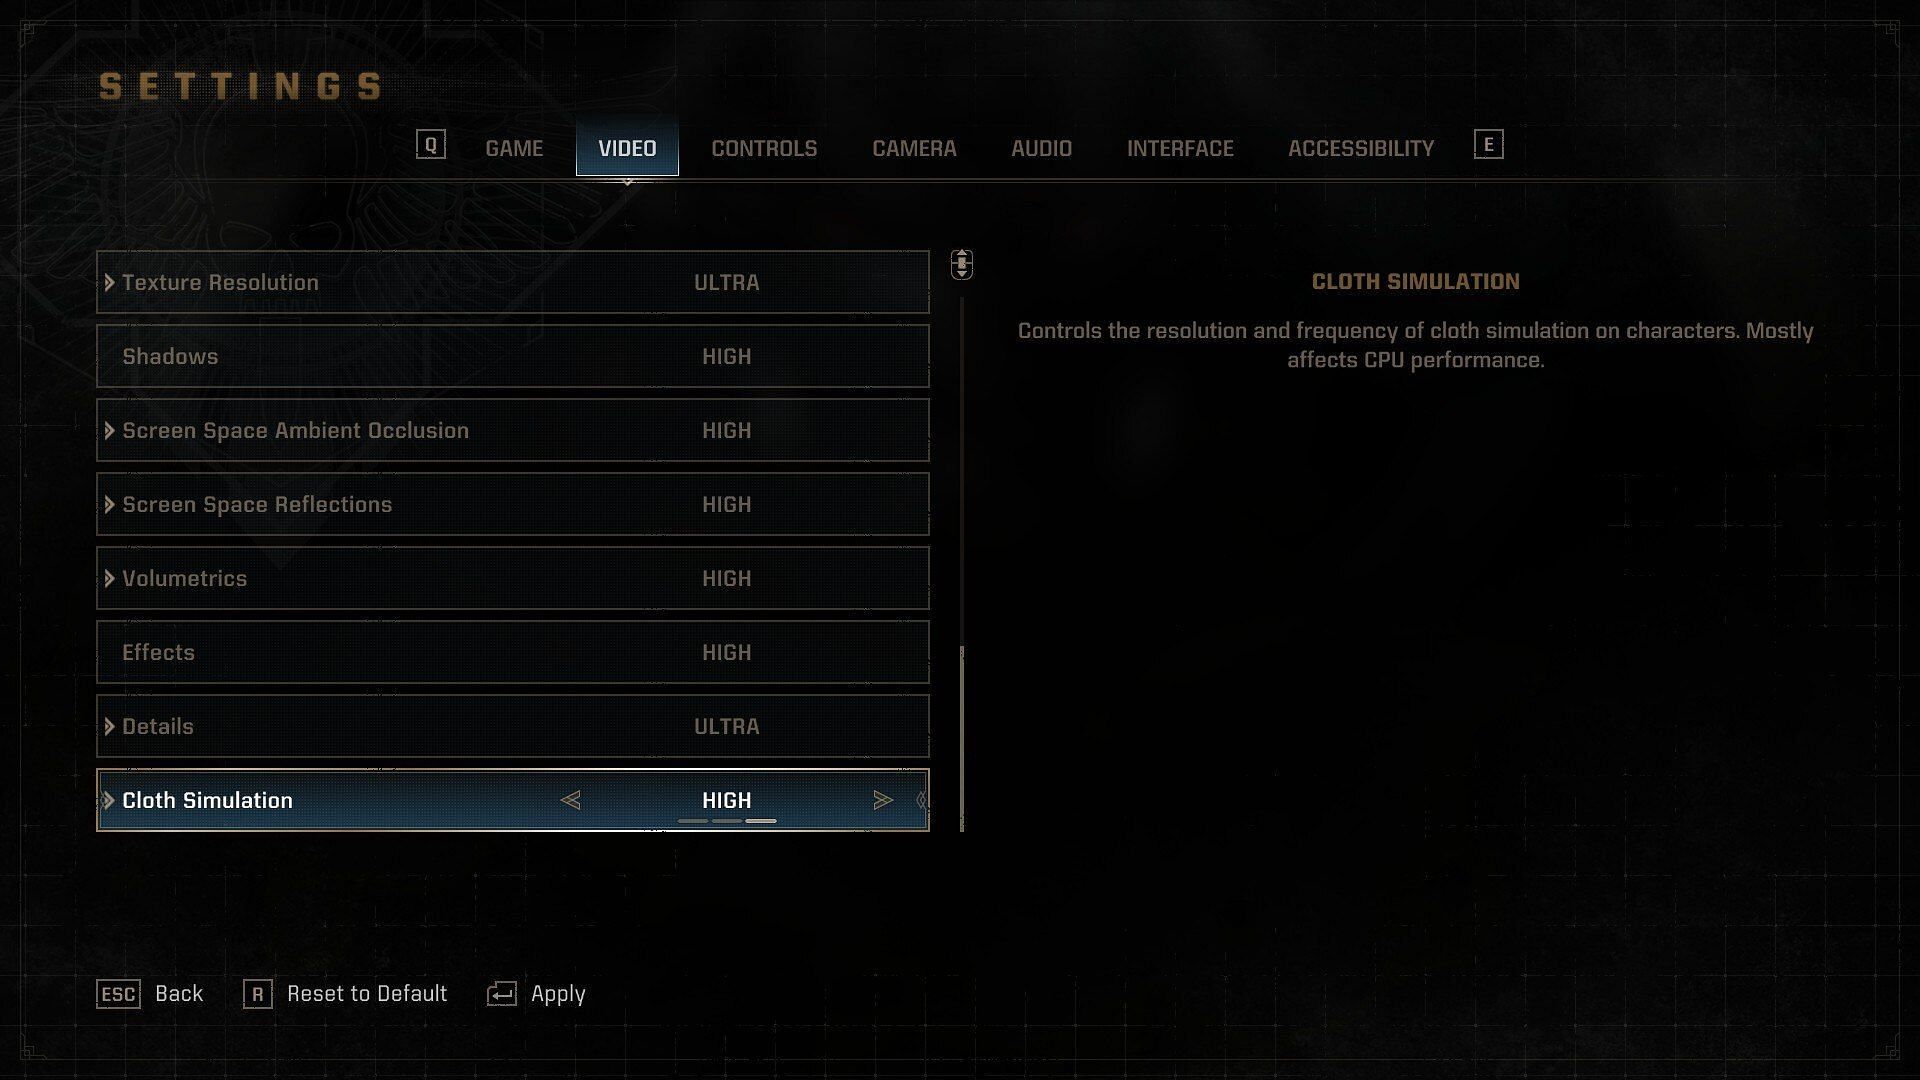Click the INTERFACE tab
This screenshot has height=1080, width=1920.
point(1179,148)
